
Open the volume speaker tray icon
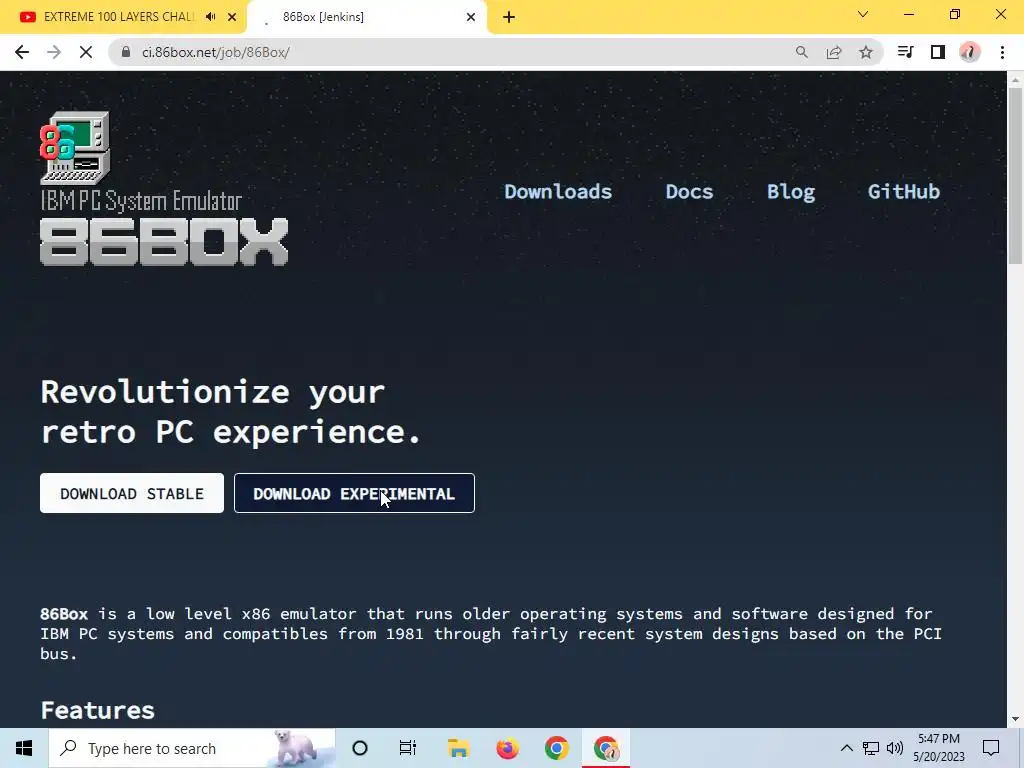[x=895, y=748]
